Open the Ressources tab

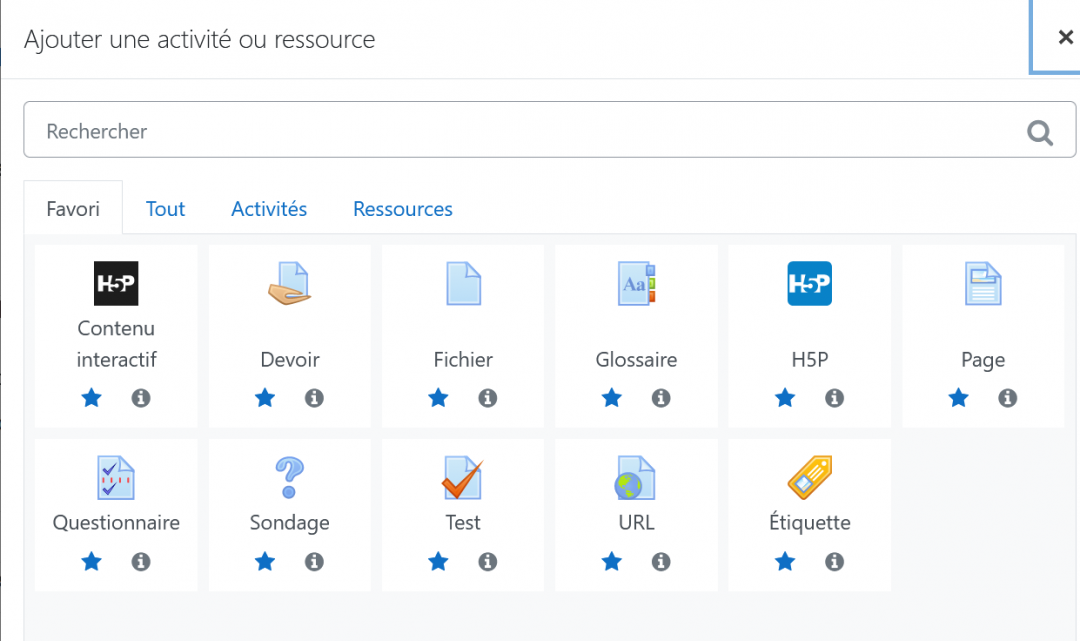tap(403, 209)
